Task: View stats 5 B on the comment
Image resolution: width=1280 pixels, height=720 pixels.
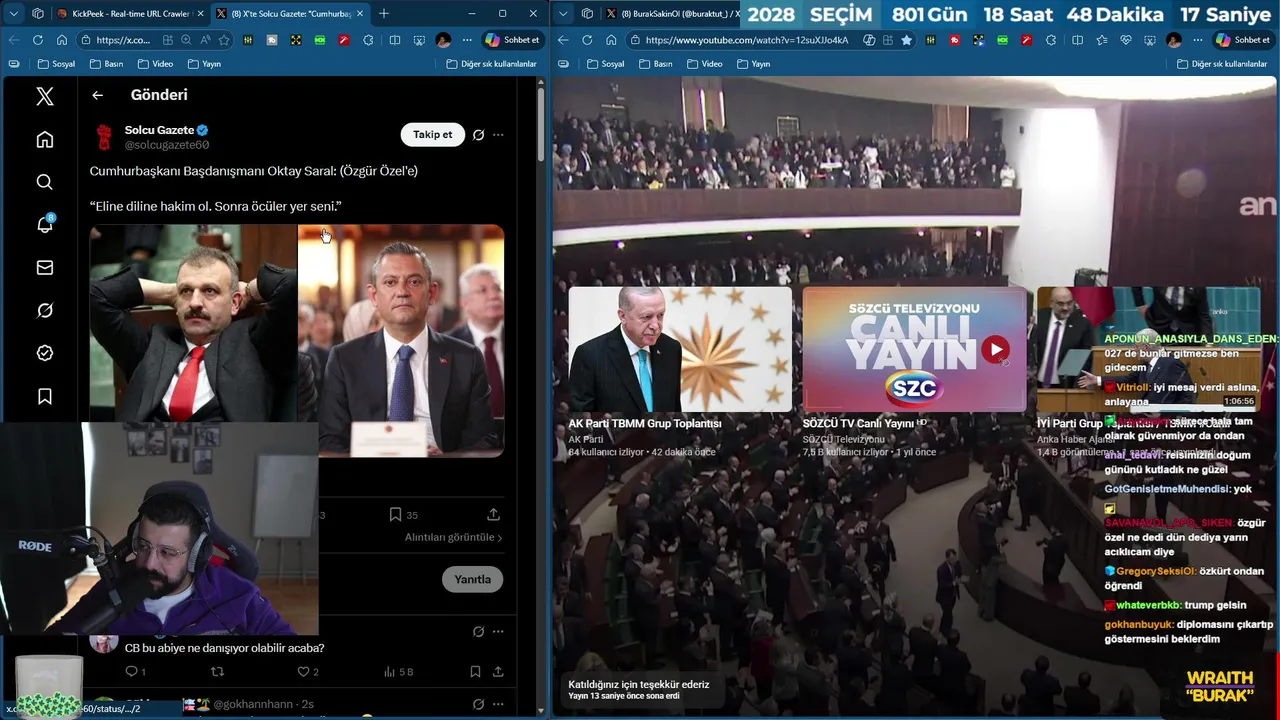Action: click(398, 672)
